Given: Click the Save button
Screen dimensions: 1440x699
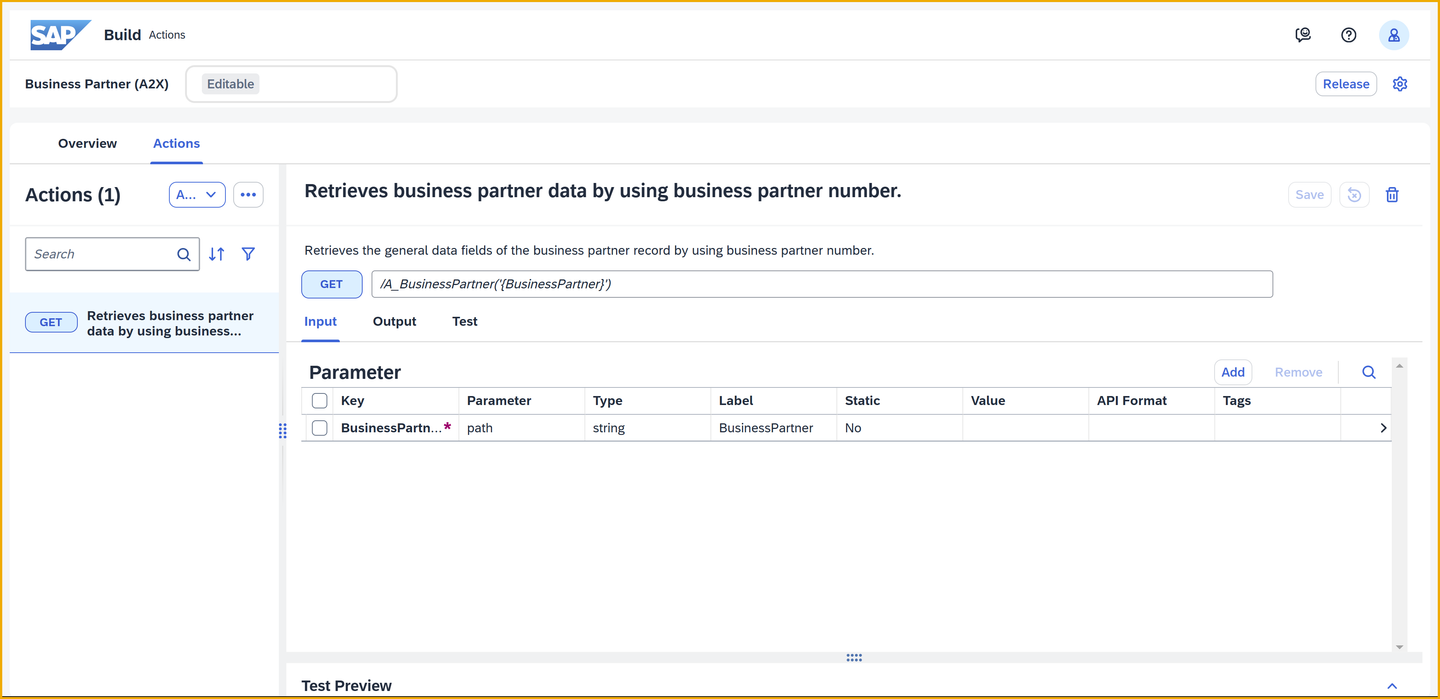Looking at the screenshot, I should 1310,195.
